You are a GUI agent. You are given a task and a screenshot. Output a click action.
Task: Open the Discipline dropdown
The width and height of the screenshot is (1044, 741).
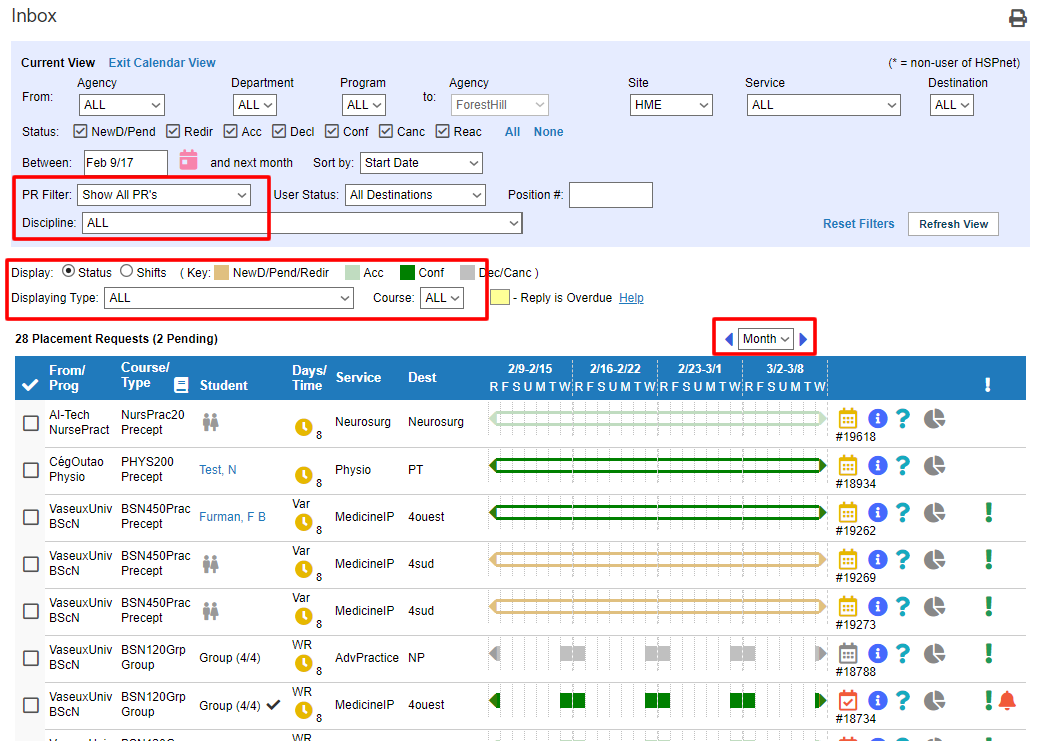pyautogui.click(x=302, y=223)
